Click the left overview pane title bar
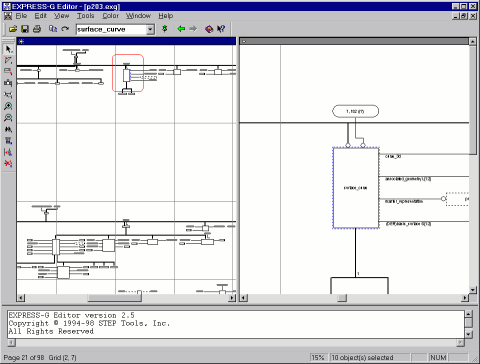This screenshot has height=364, width=480. 126,41
